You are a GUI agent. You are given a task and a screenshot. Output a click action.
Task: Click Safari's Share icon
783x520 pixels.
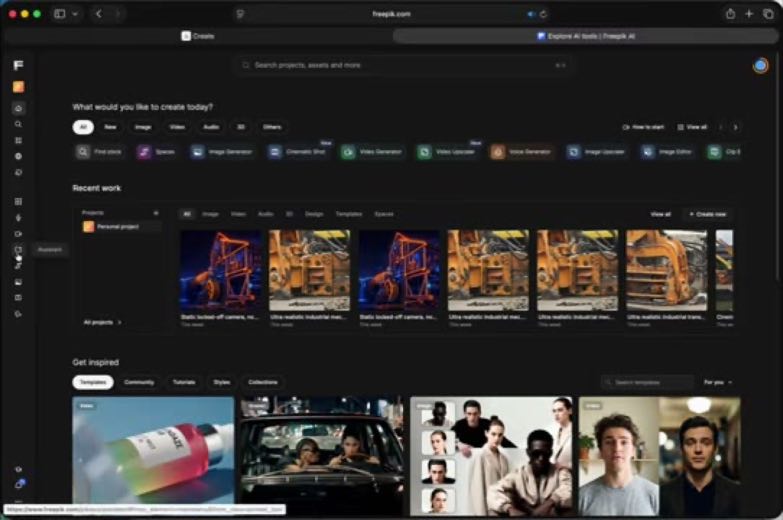730,14
